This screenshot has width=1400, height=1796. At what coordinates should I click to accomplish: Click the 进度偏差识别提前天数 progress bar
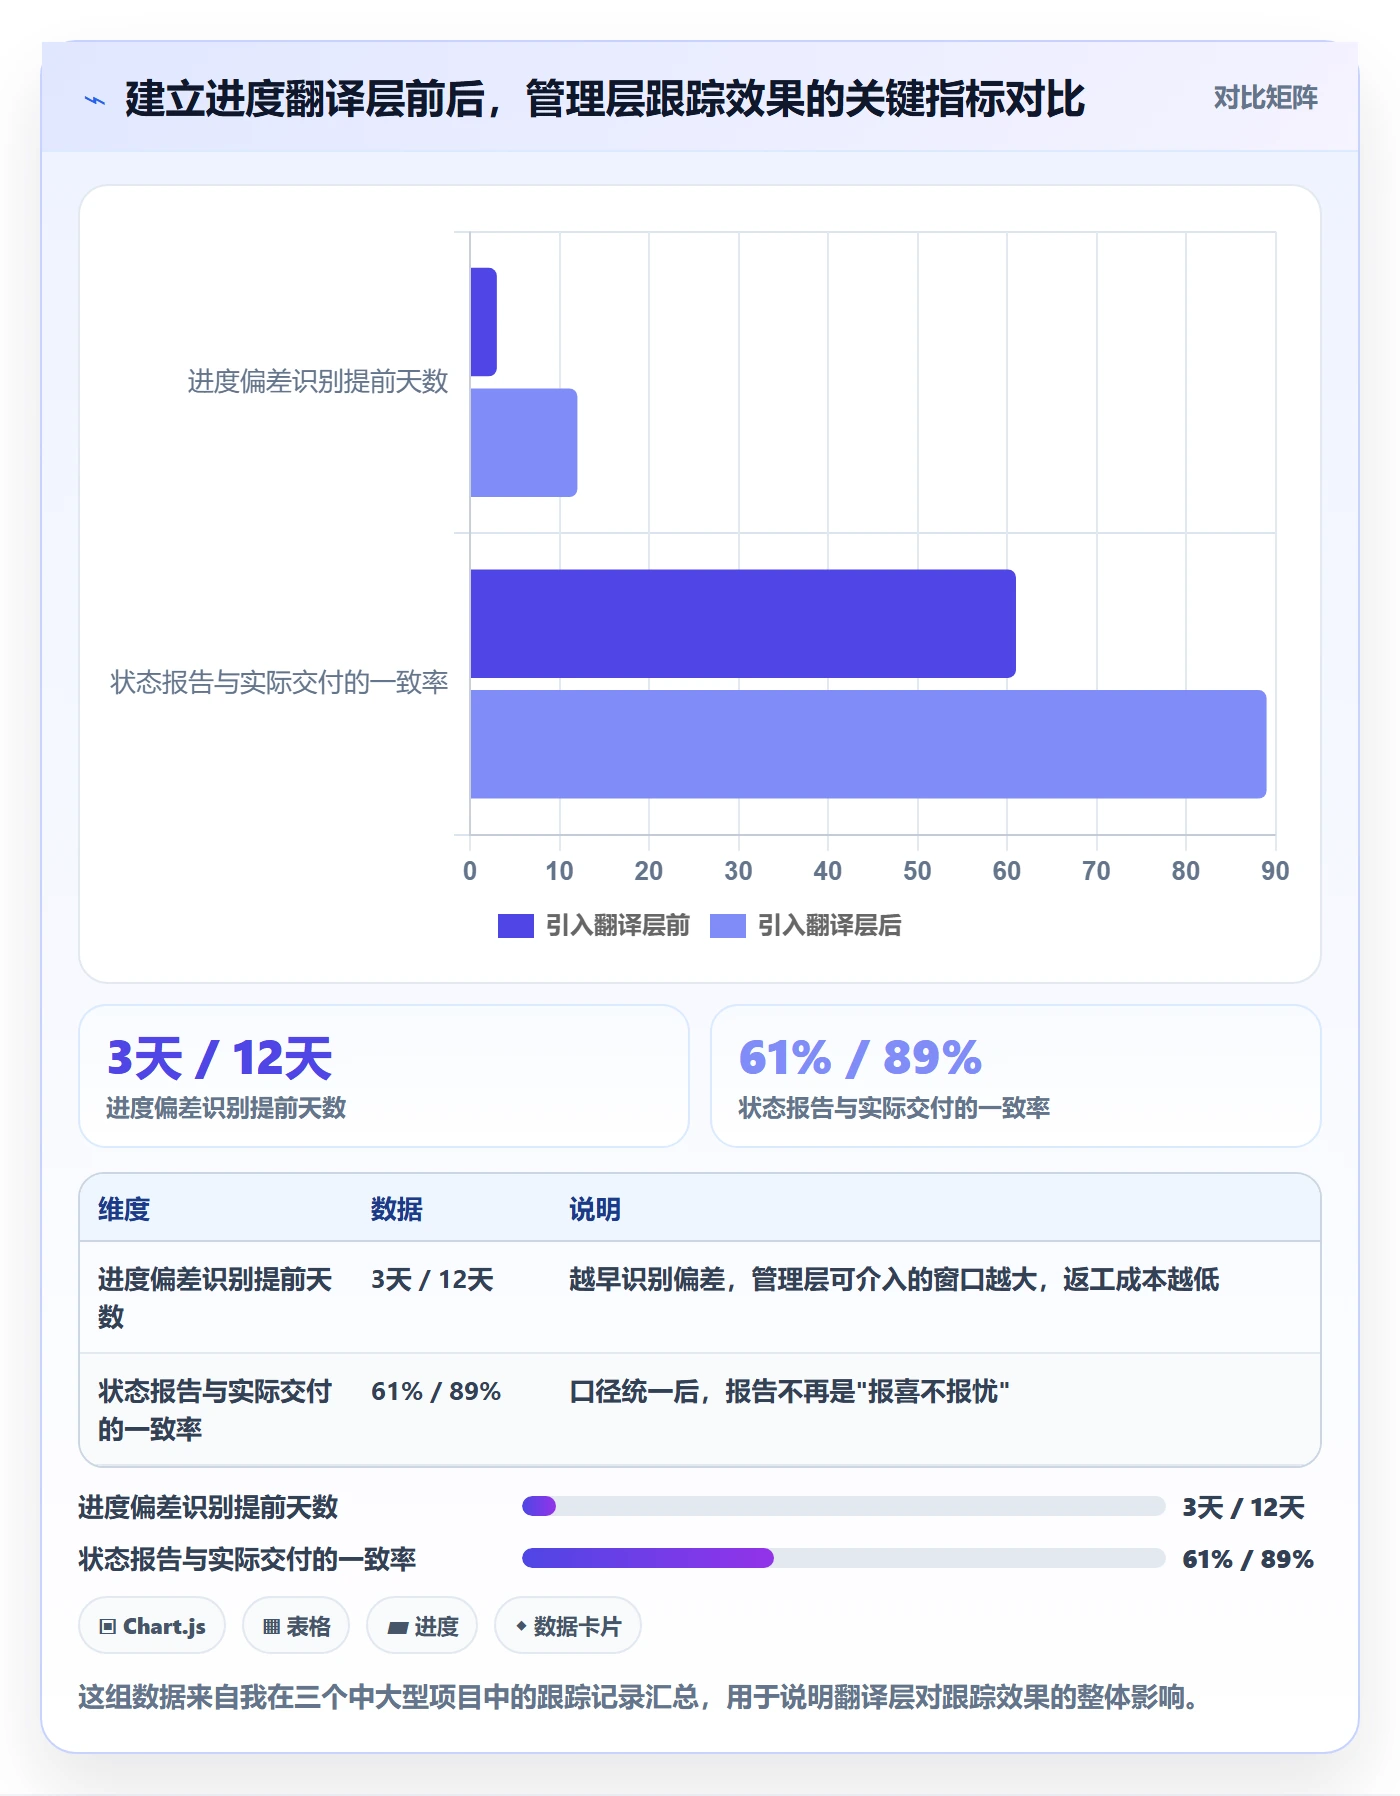[843, 1506]
